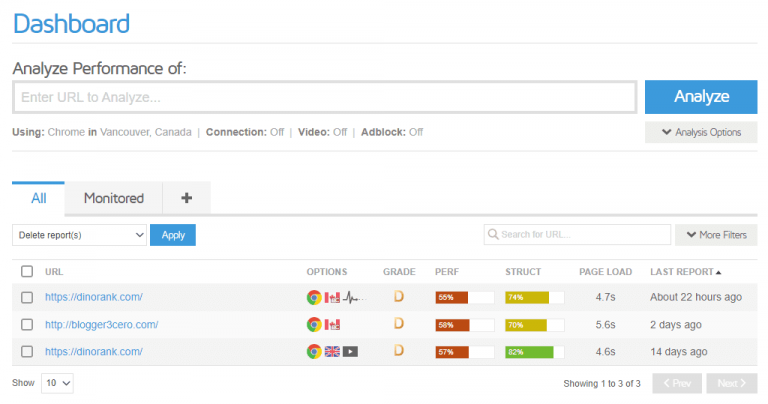Check the box for dinorank.com from 22 hours ago
The height and width of the screenshot is (404, 768).
pos(27,297)
